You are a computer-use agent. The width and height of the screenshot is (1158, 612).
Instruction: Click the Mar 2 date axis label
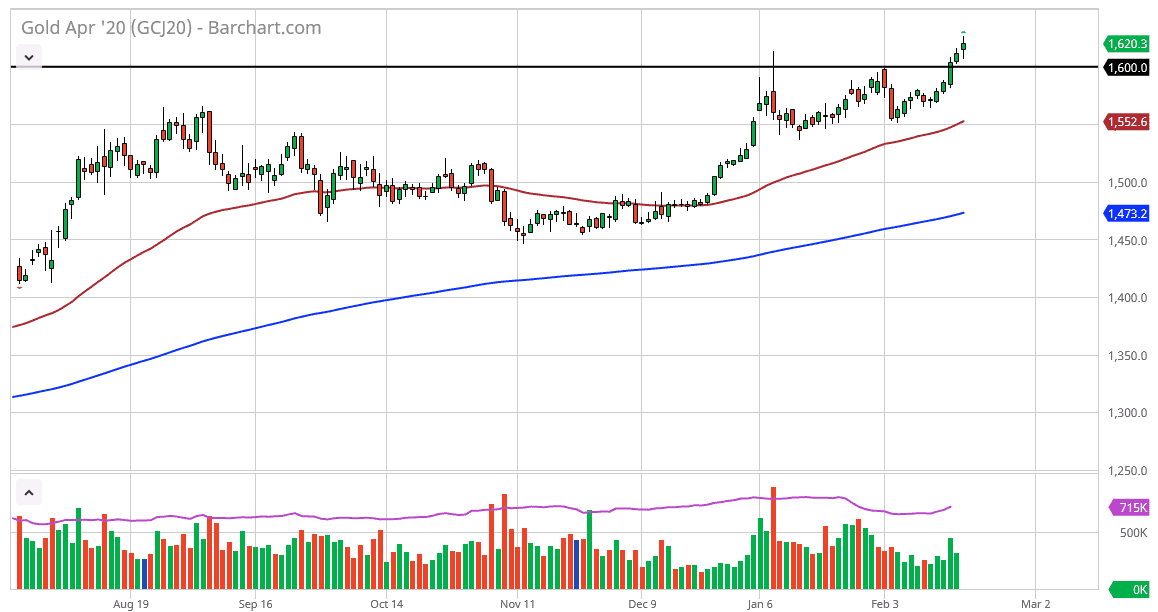[x=1035, y=604]
